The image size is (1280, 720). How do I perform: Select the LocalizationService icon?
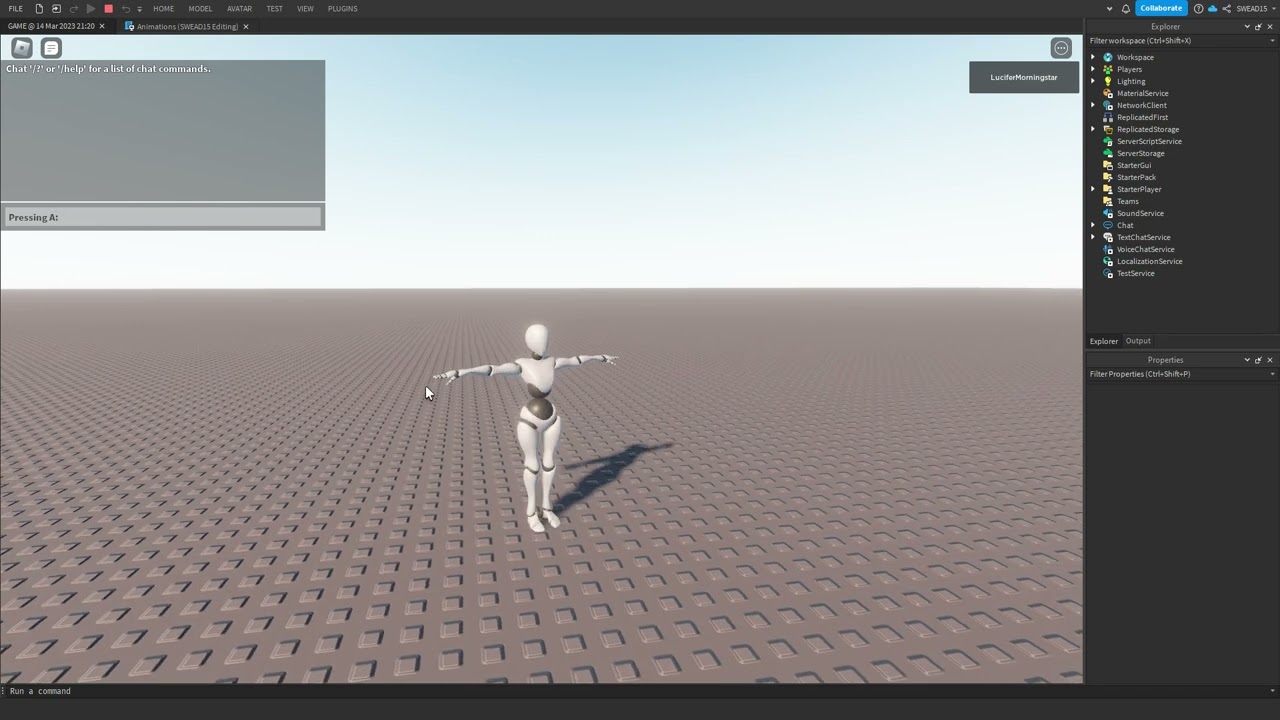pos(1108,261)
